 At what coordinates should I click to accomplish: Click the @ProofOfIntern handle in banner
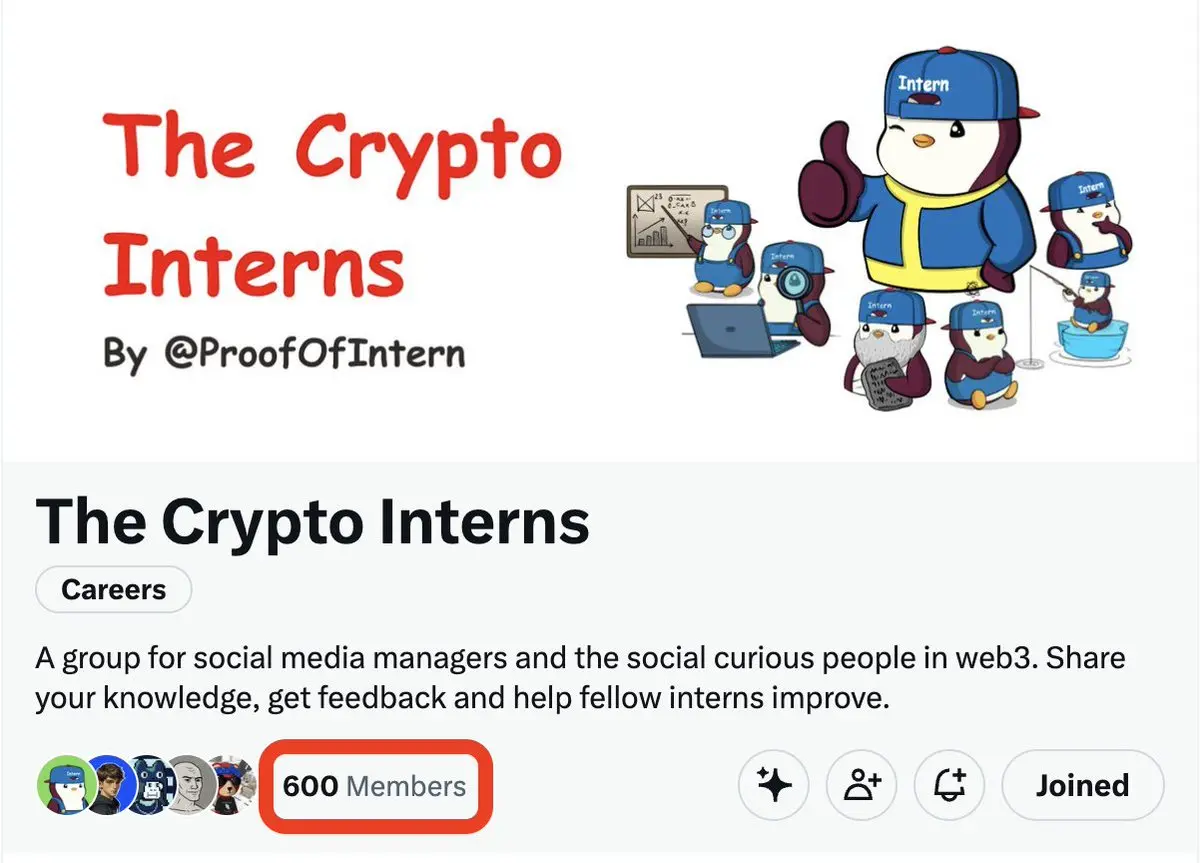tap(306, 353)
